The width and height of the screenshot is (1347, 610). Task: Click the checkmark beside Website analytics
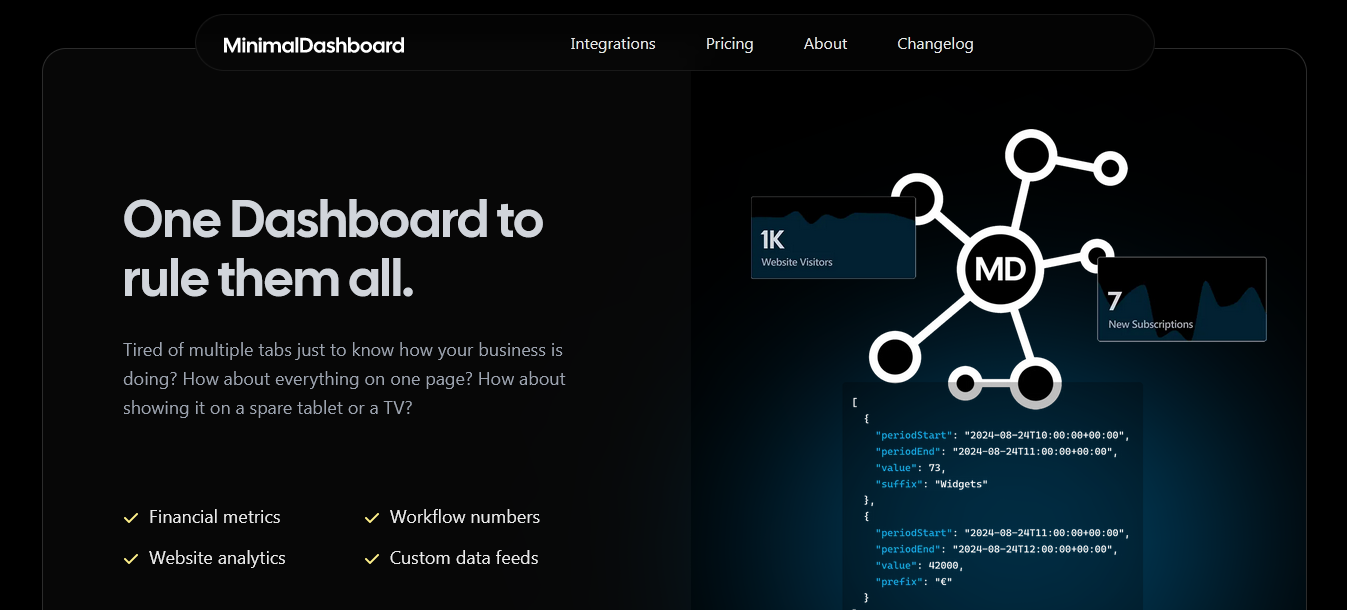click(x=131, y=559)
